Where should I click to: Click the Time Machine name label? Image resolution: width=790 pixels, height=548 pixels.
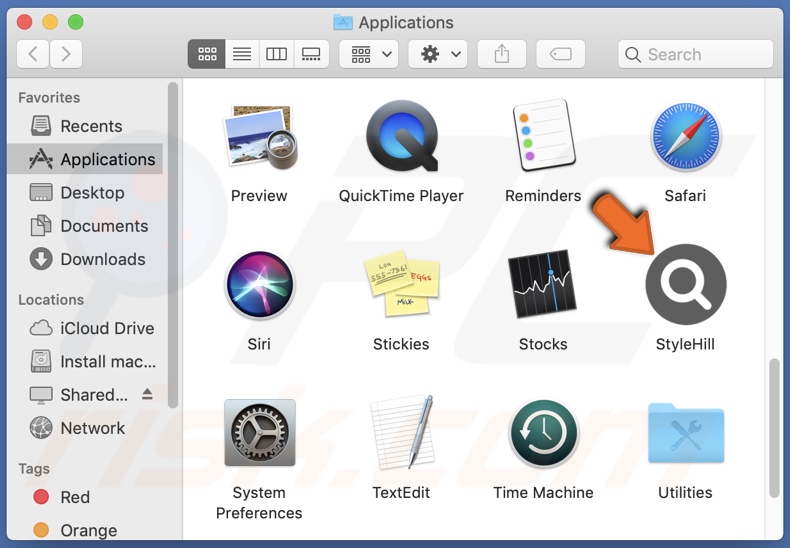[x=543, y=492]
